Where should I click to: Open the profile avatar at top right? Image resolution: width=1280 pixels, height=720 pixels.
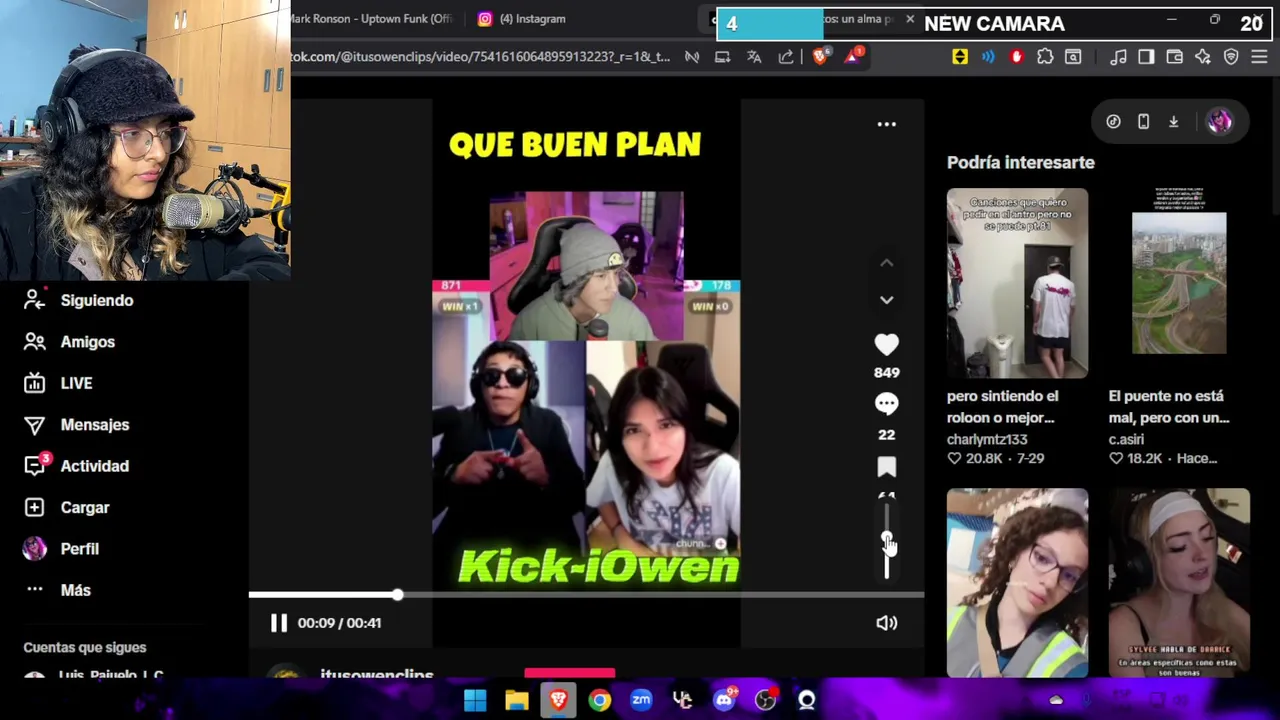[x=1219, y=121]
